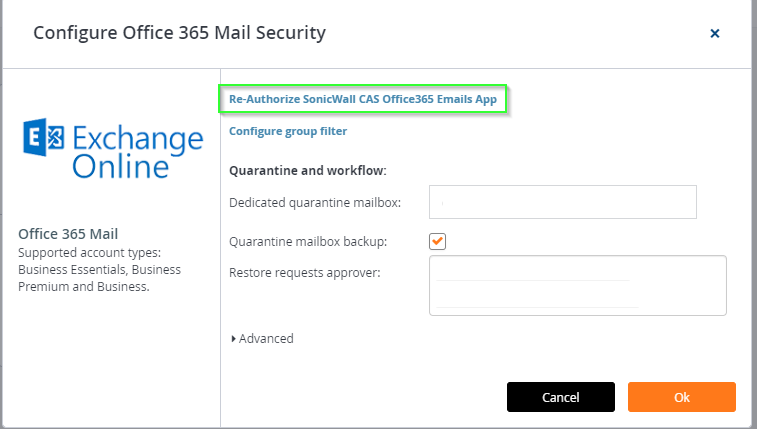The image size is (757, 429).
Task: Close the Configure Office 365 Mail Security dialog
Action: 715,33
